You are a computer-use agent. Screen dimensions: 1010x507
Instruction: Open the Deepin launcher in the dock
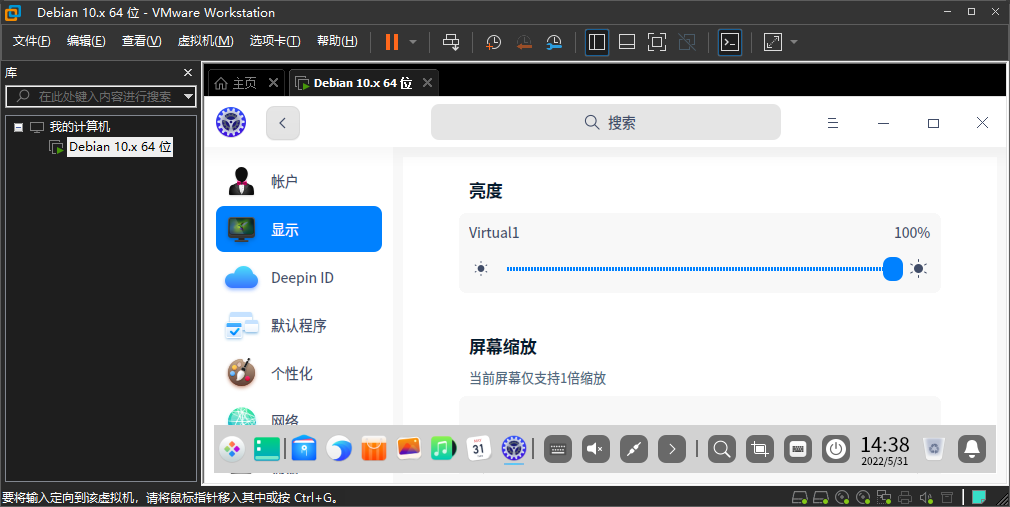coord(232,448)
